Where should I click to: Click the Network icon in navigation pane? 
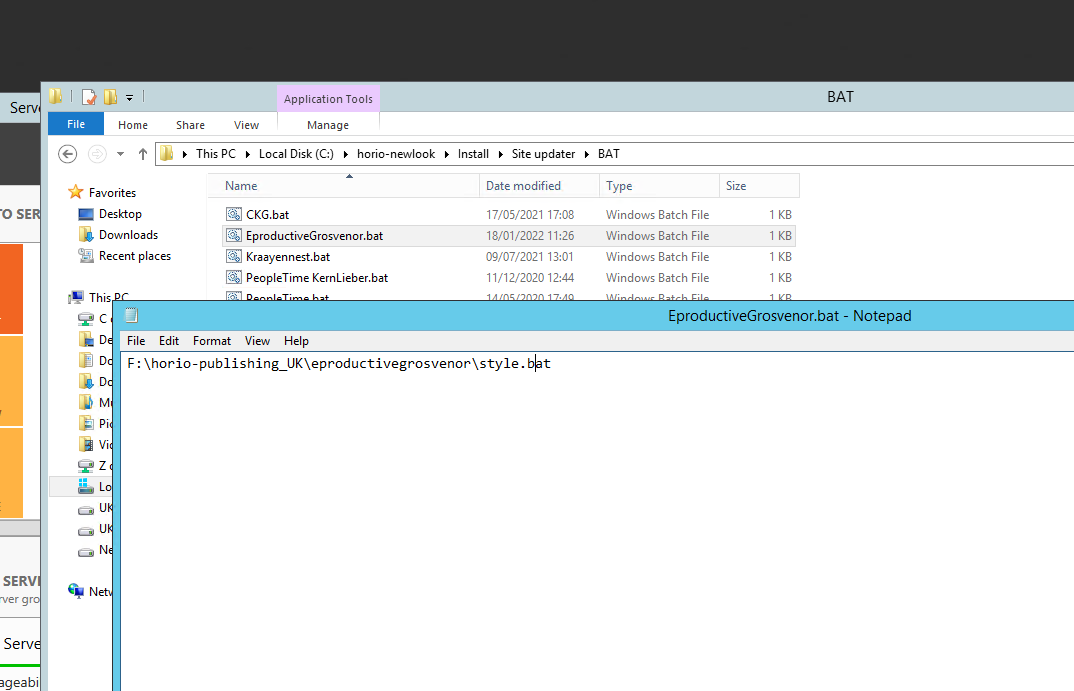[76, 591]
